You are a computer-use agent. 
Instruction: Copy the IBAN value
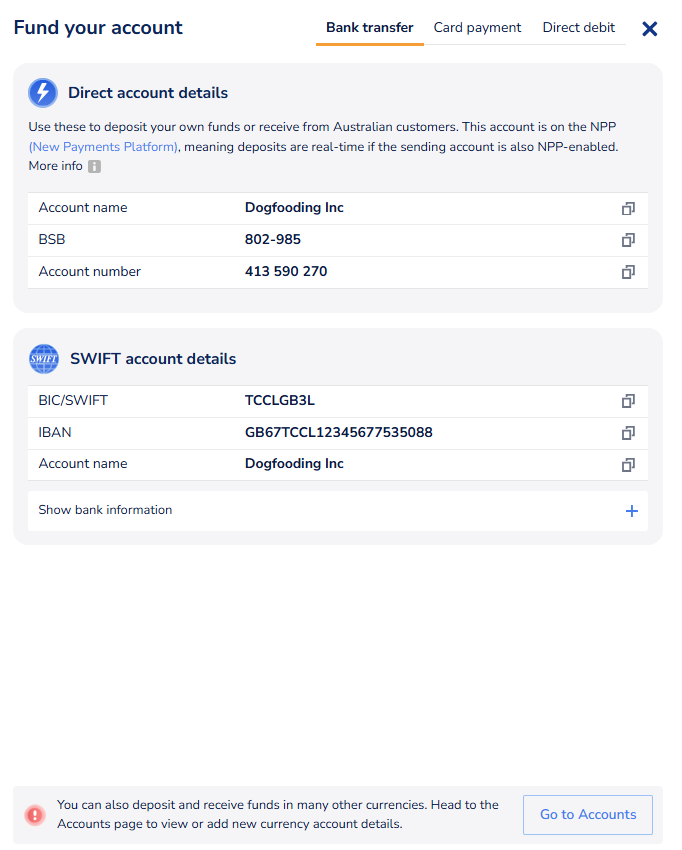tap(628, 433)
